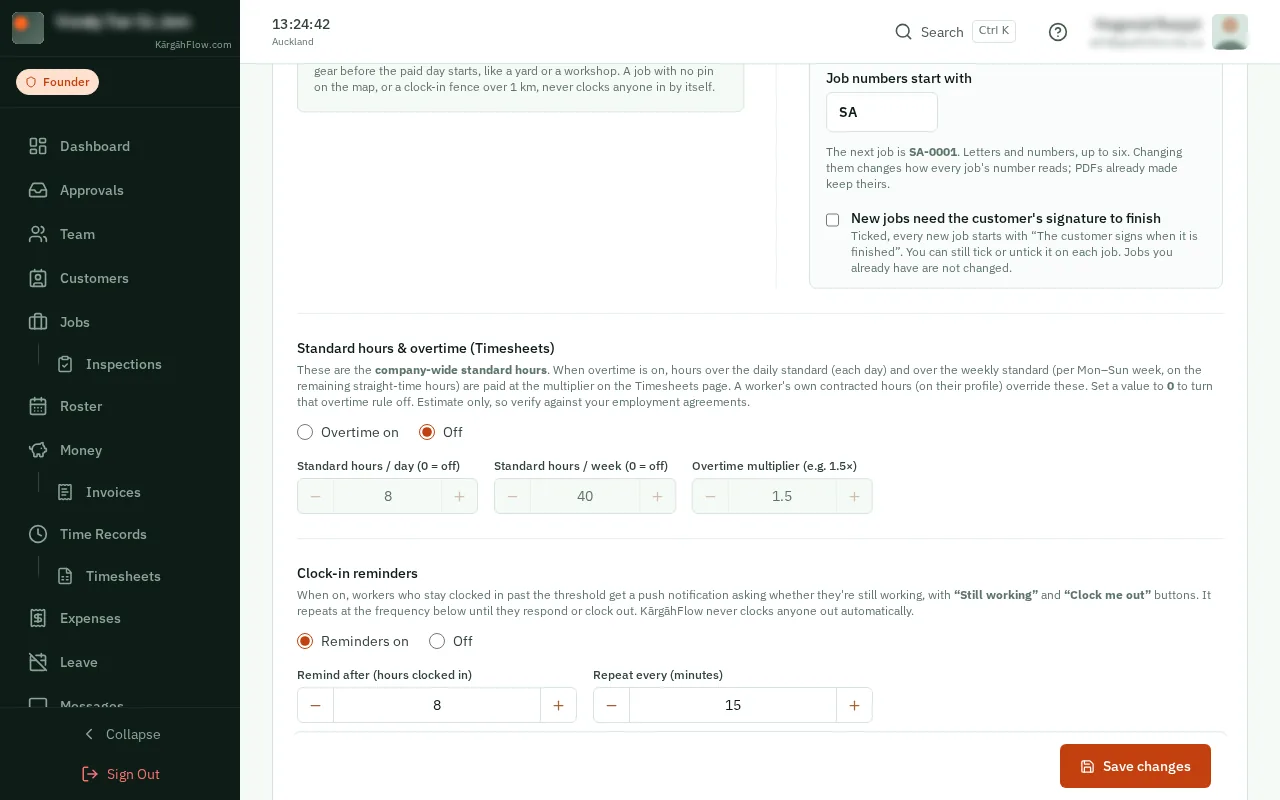Click the Ctrl K search shortcut
This screenshot has height=800, width=1280.
coord(994,31)
